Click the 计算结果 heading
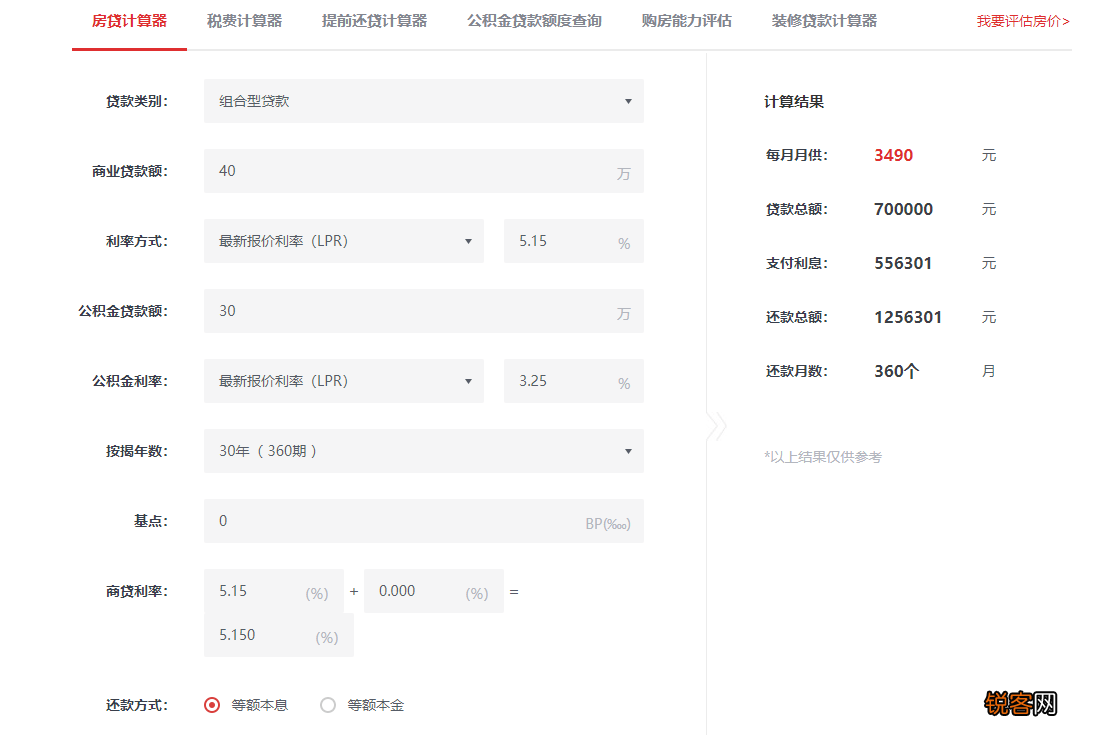1105x735 pixels. click(794, 101)
